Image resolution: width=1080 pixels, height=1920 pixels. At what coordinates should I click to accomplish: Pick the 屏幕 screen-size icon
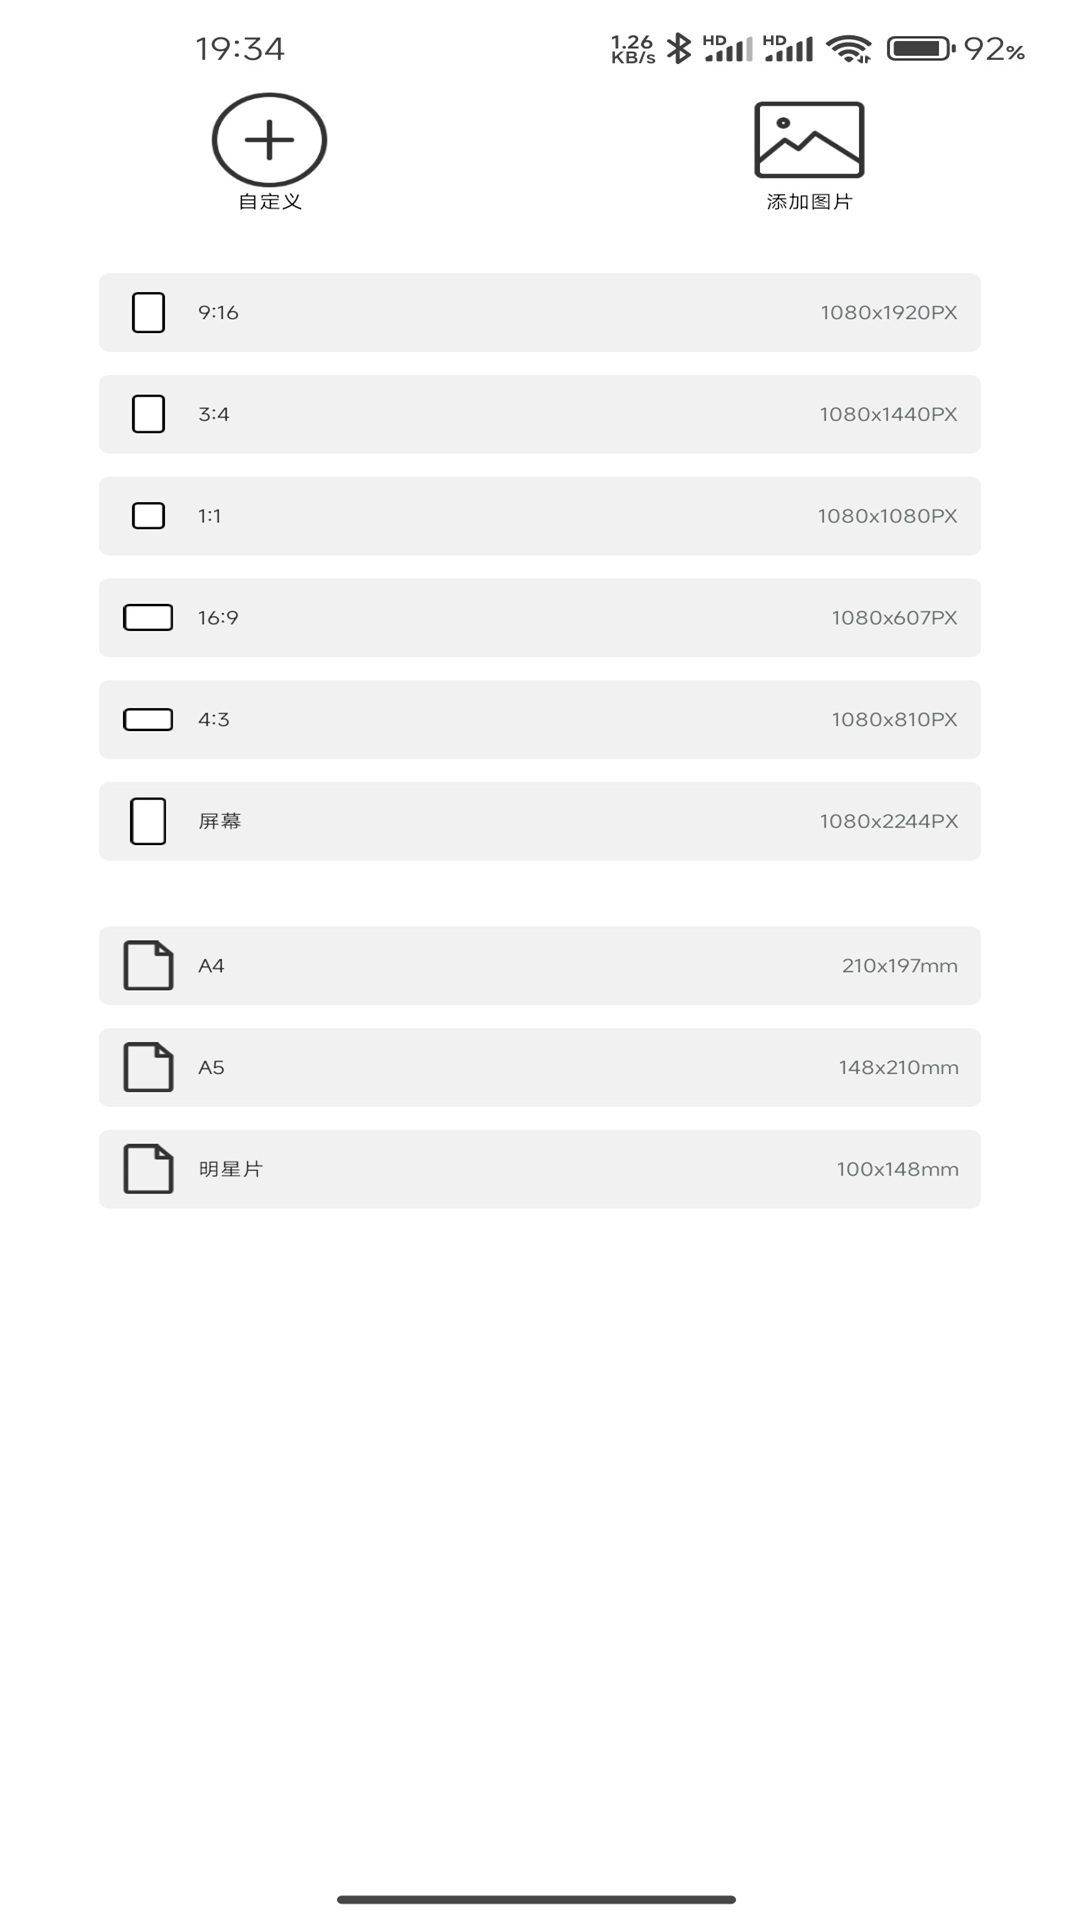[x=148, y=821]
